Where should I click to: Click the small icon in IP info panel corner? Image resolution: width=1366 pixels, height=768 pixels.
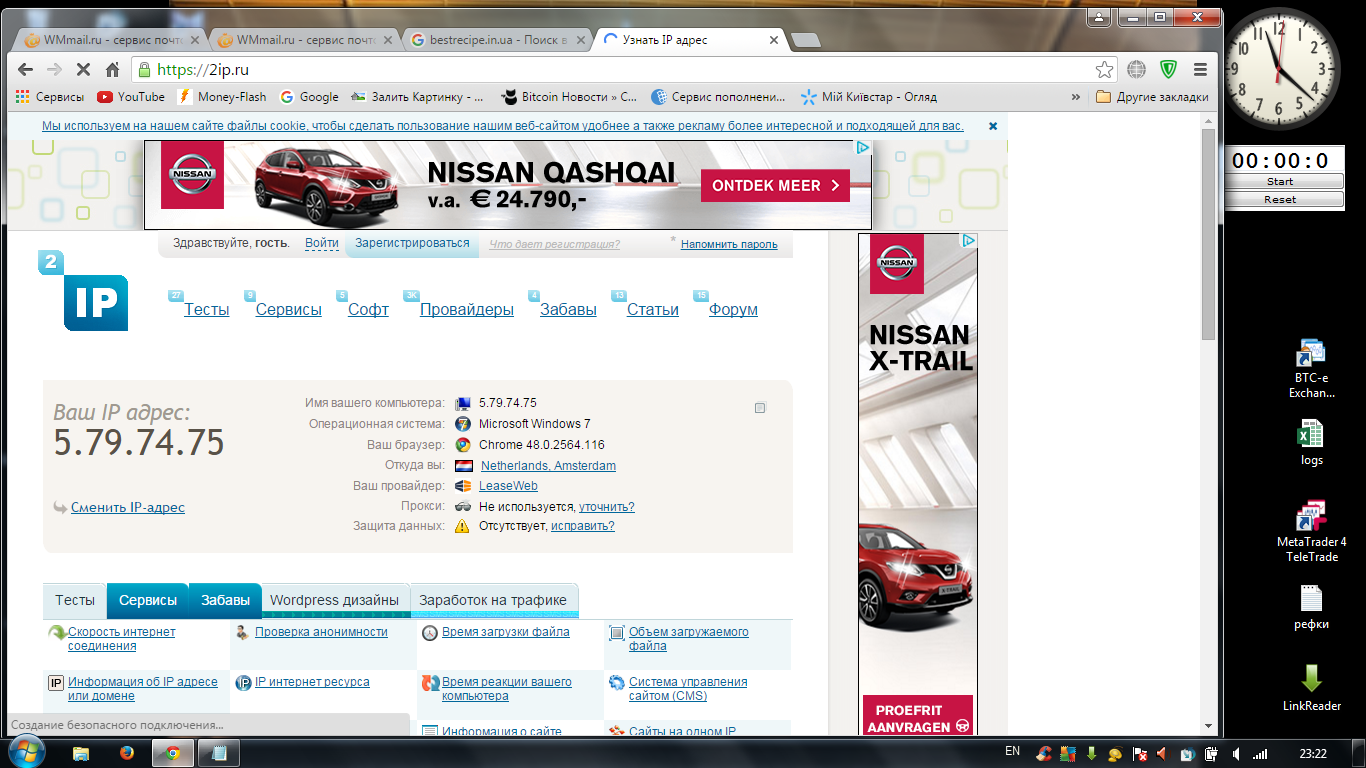click(x=760, y=408)
